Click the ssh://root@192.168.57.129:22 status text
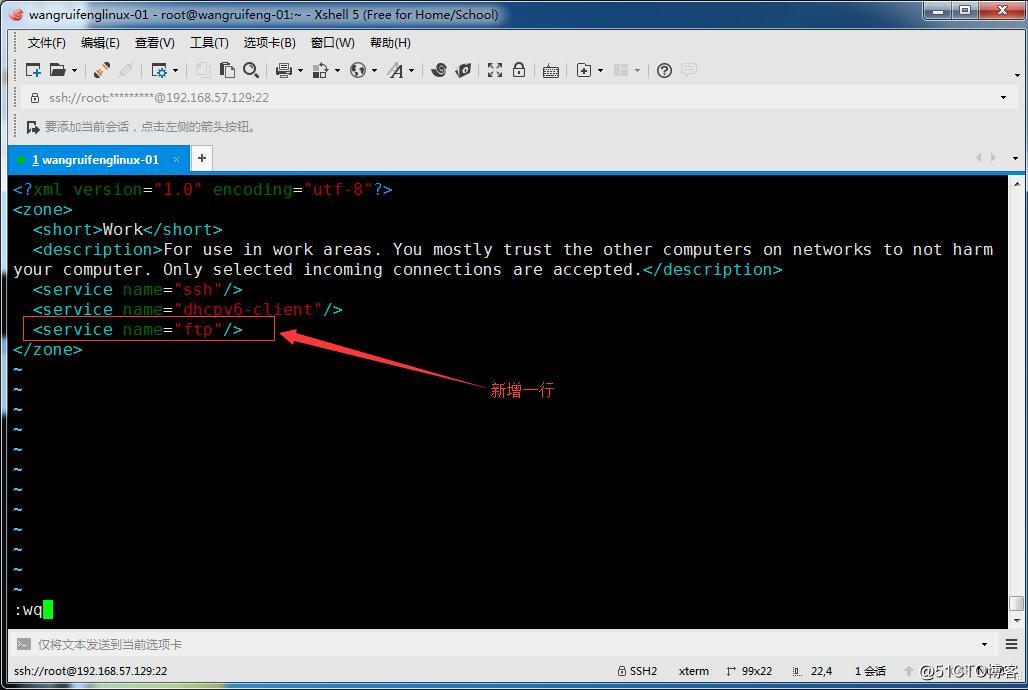 pyautogui.click(x=90, y=671)
